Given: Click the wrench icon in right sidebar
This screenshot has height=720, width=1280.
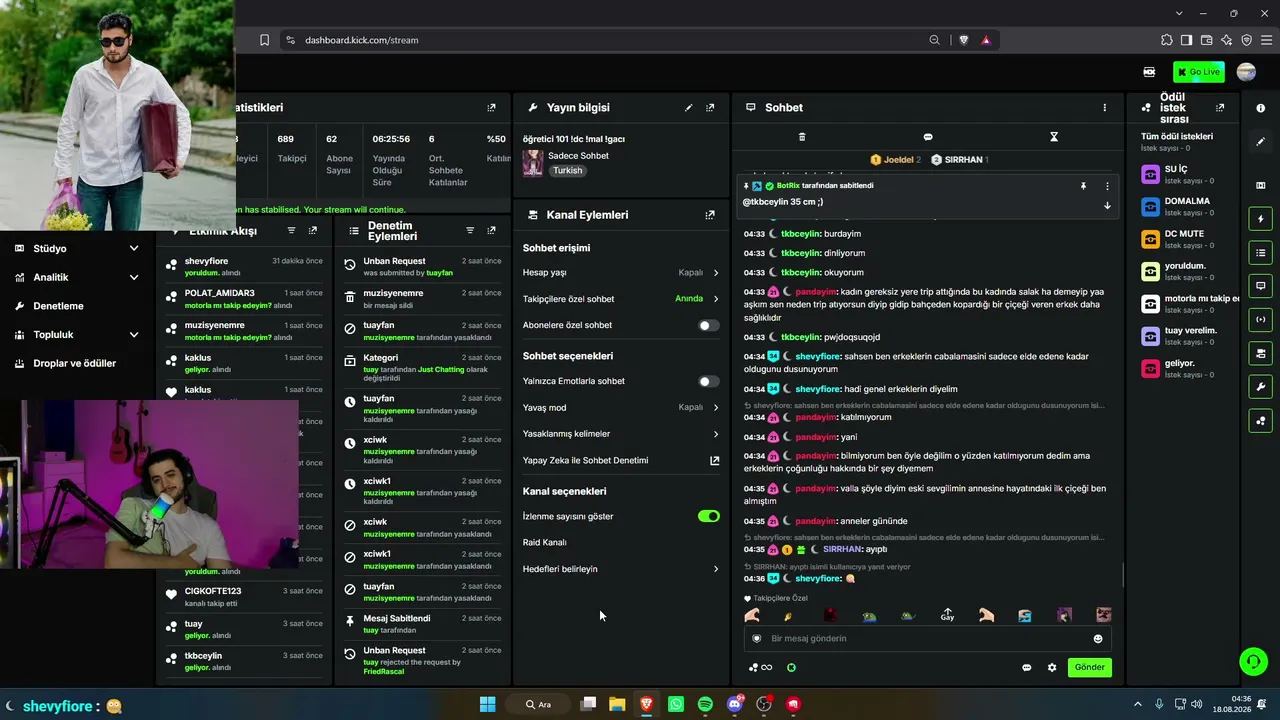Looking at the screenshot, I should click(x=1260, y=387).
